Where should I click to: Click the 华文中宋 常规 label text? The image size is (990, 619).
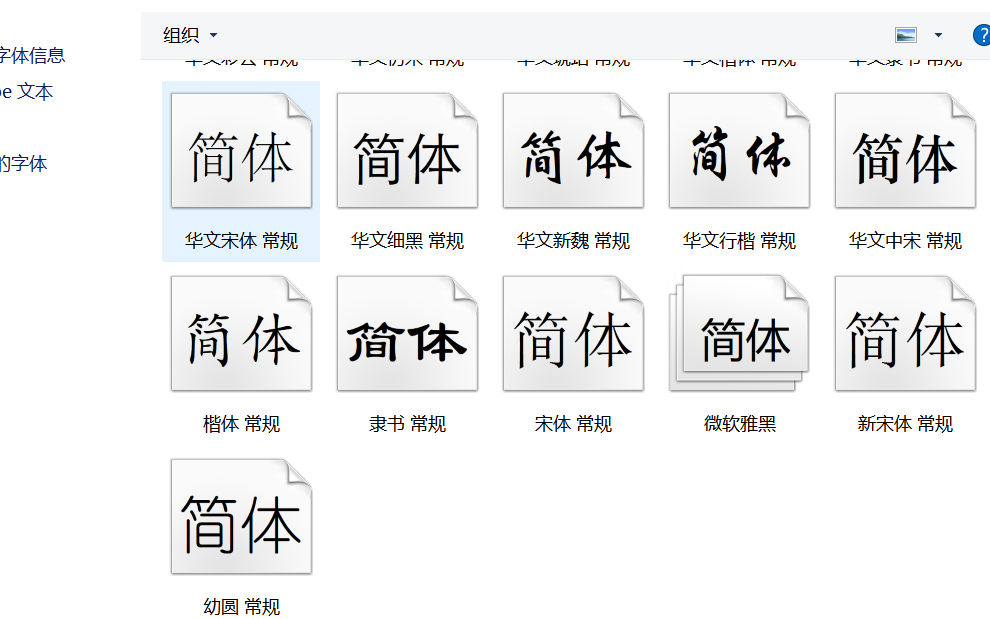(x=905, y=241)
